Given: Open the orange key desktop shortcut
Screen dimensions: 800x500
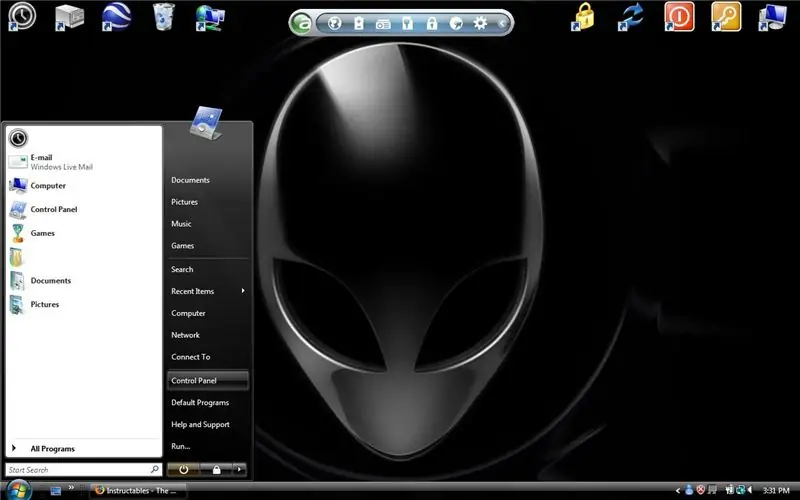Looking at the screenshot, I should [x=726, y=16].
